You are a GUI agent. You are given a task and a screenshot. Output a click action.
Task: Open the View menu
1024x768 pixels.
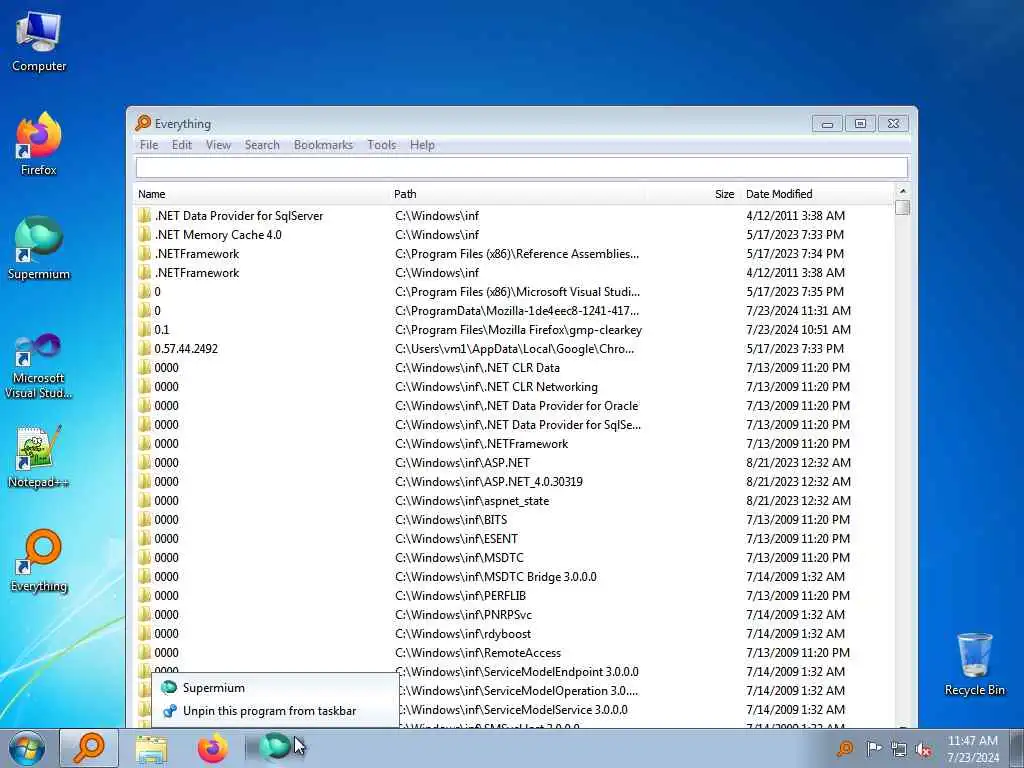[x=218, y=145]
